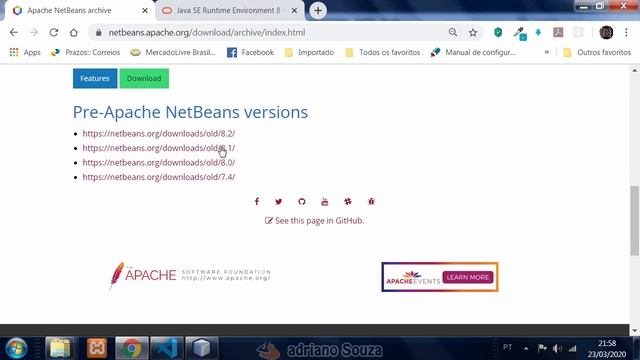The image size is (640, 360).
Task: Open the NetBeans 8.2 download link
Action: click(159, 133)
